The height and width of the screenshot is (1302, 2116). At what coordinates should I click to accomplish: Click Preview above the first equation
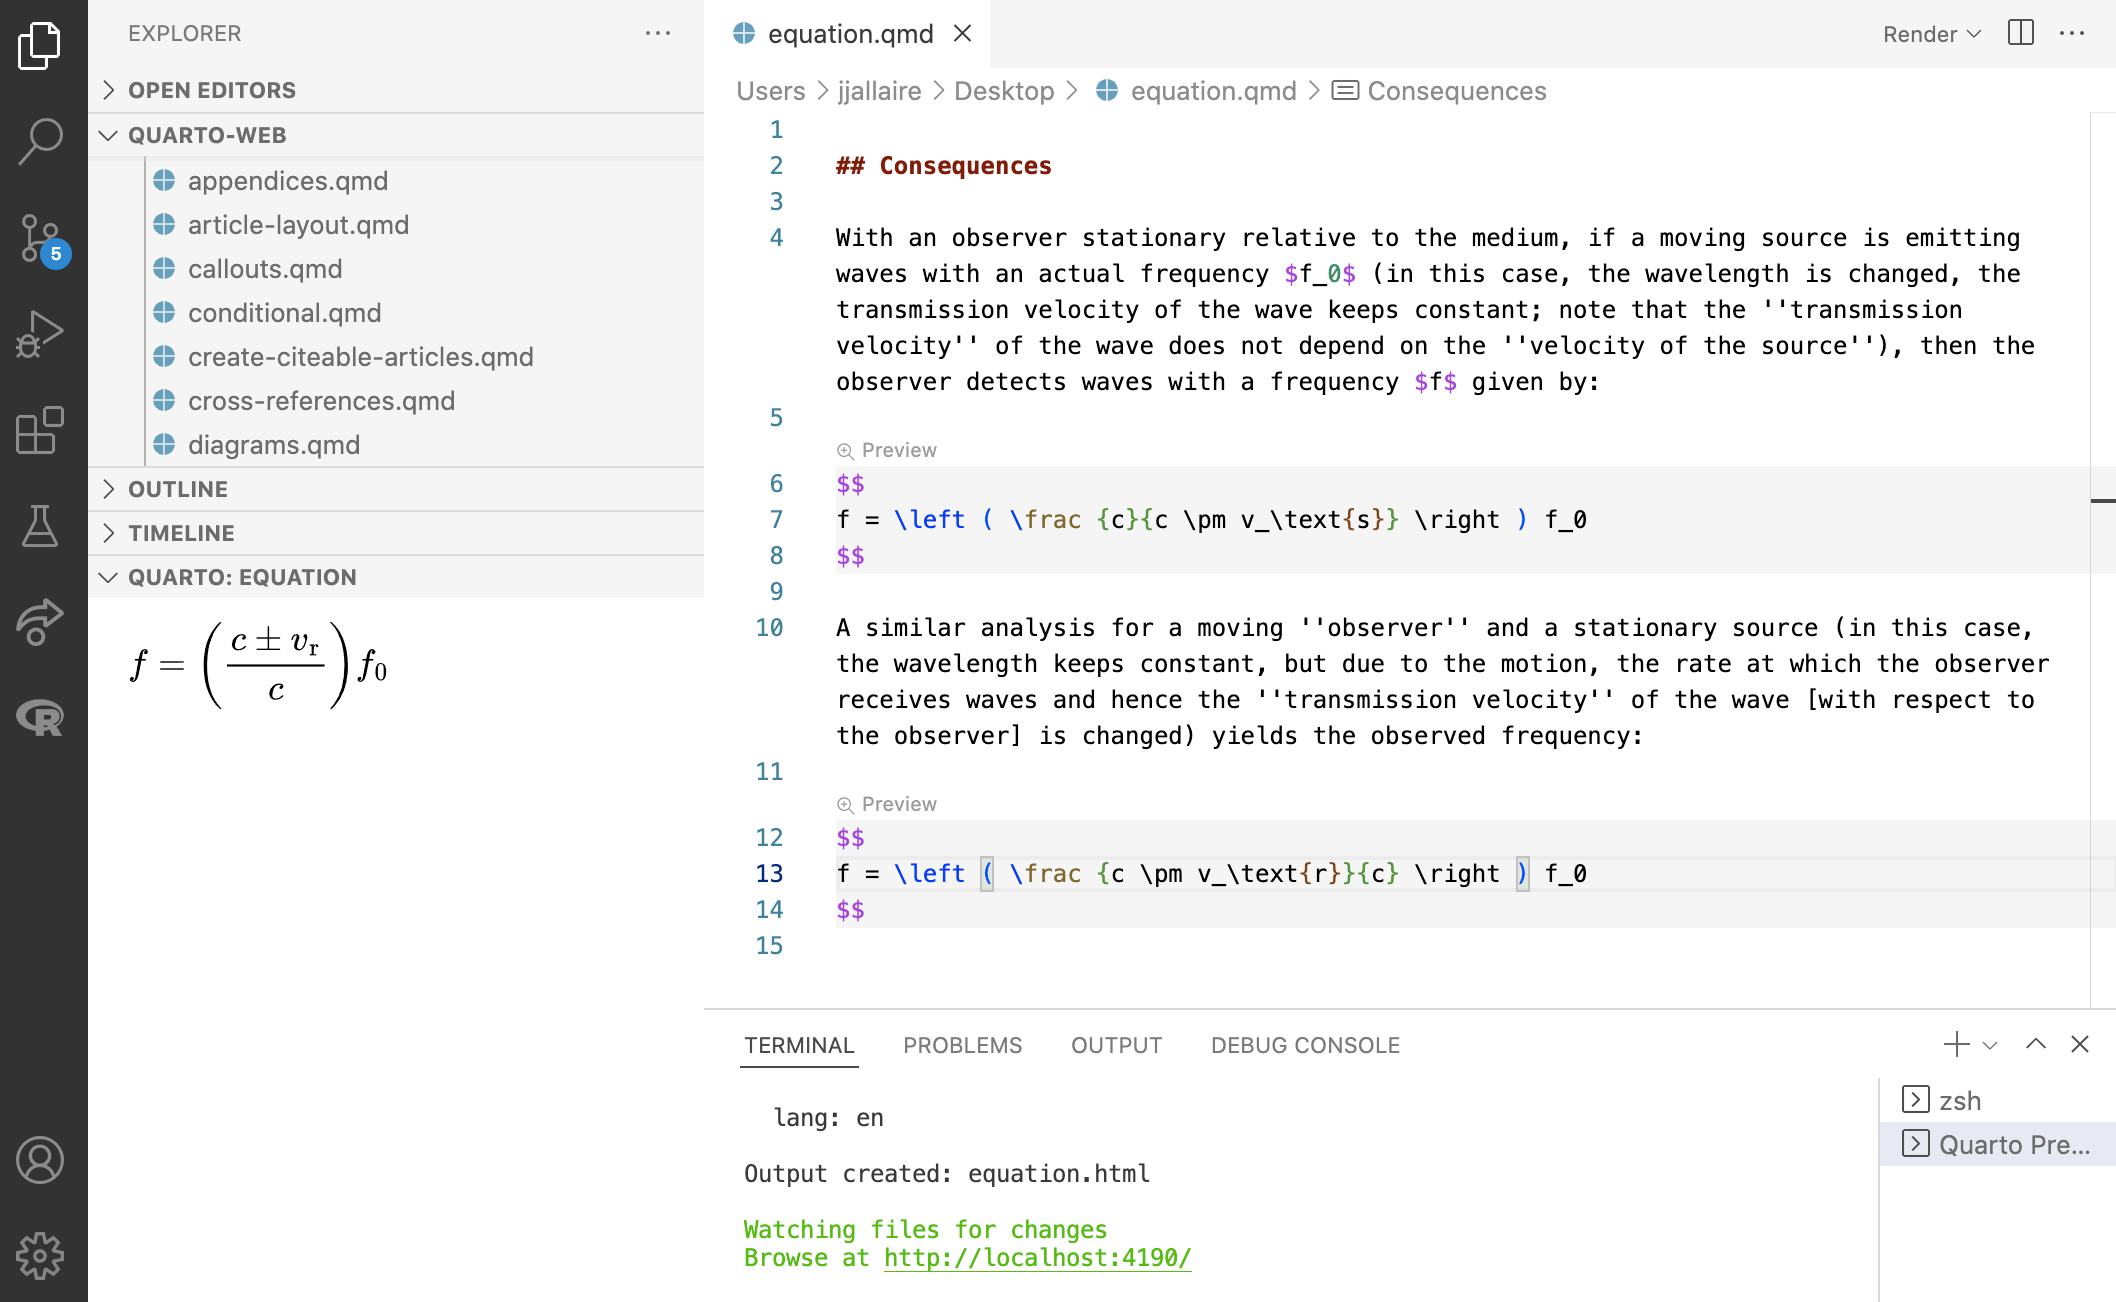click(x=886, y=449)
